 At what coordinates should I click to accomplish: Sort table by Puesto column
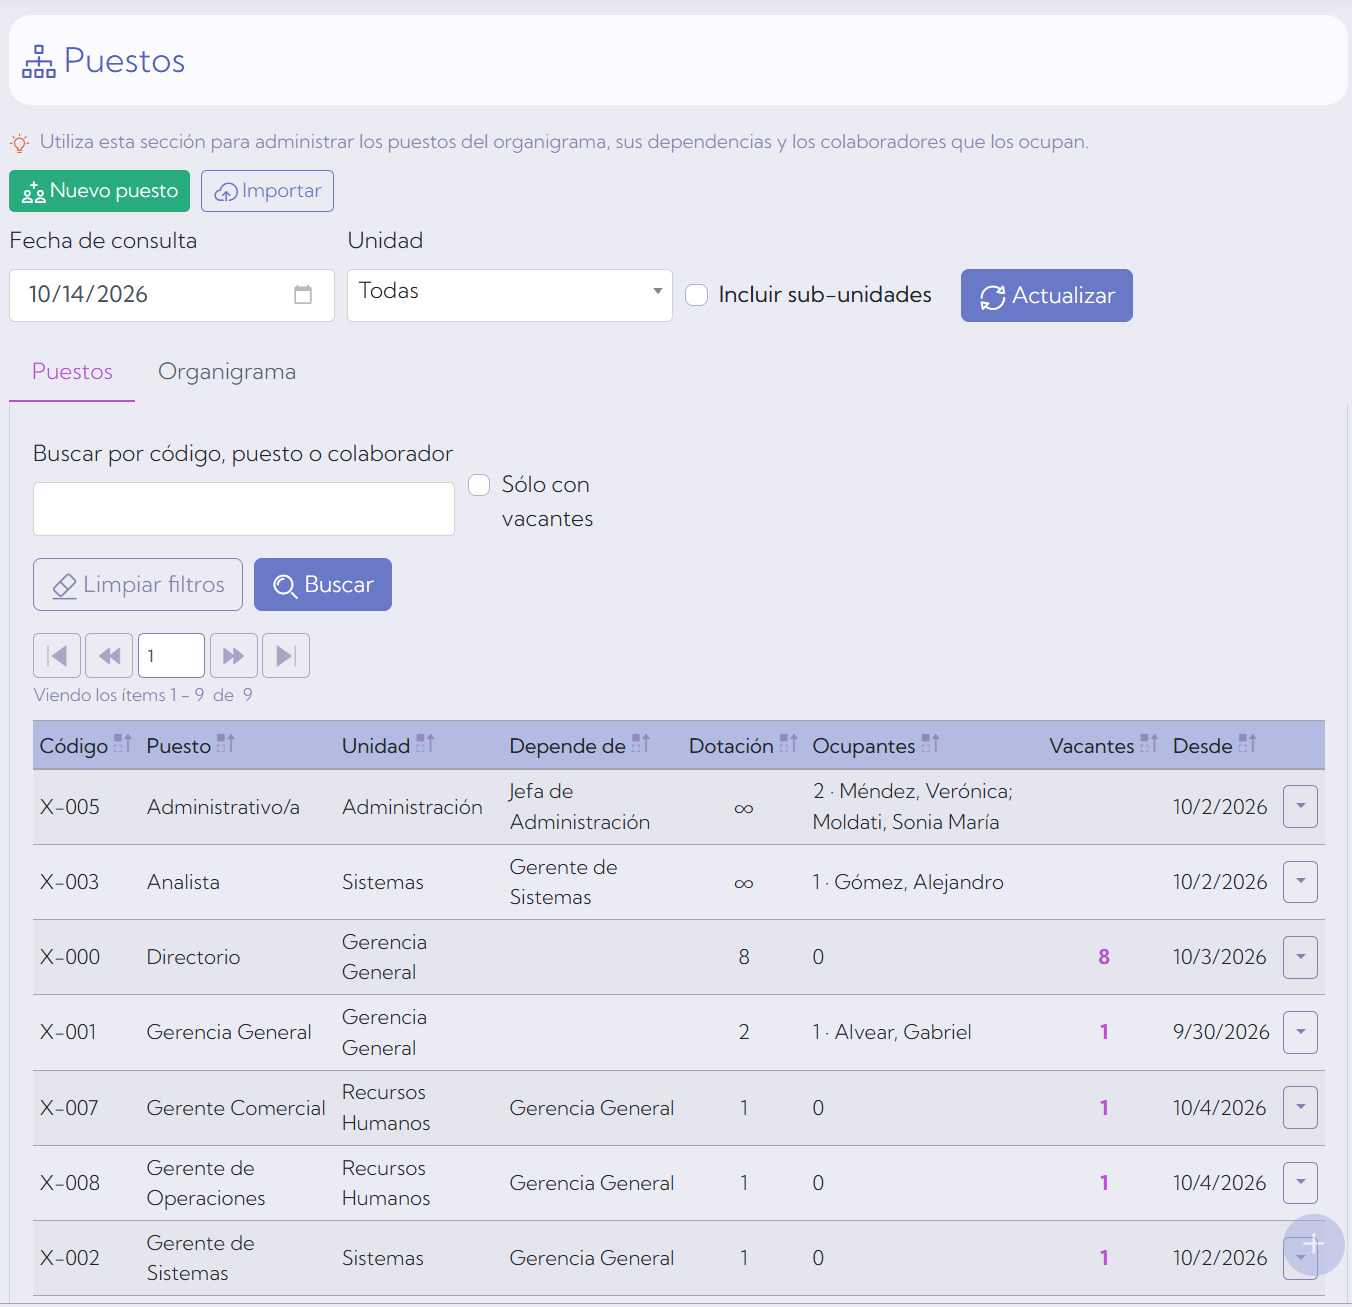coord(225,744)
